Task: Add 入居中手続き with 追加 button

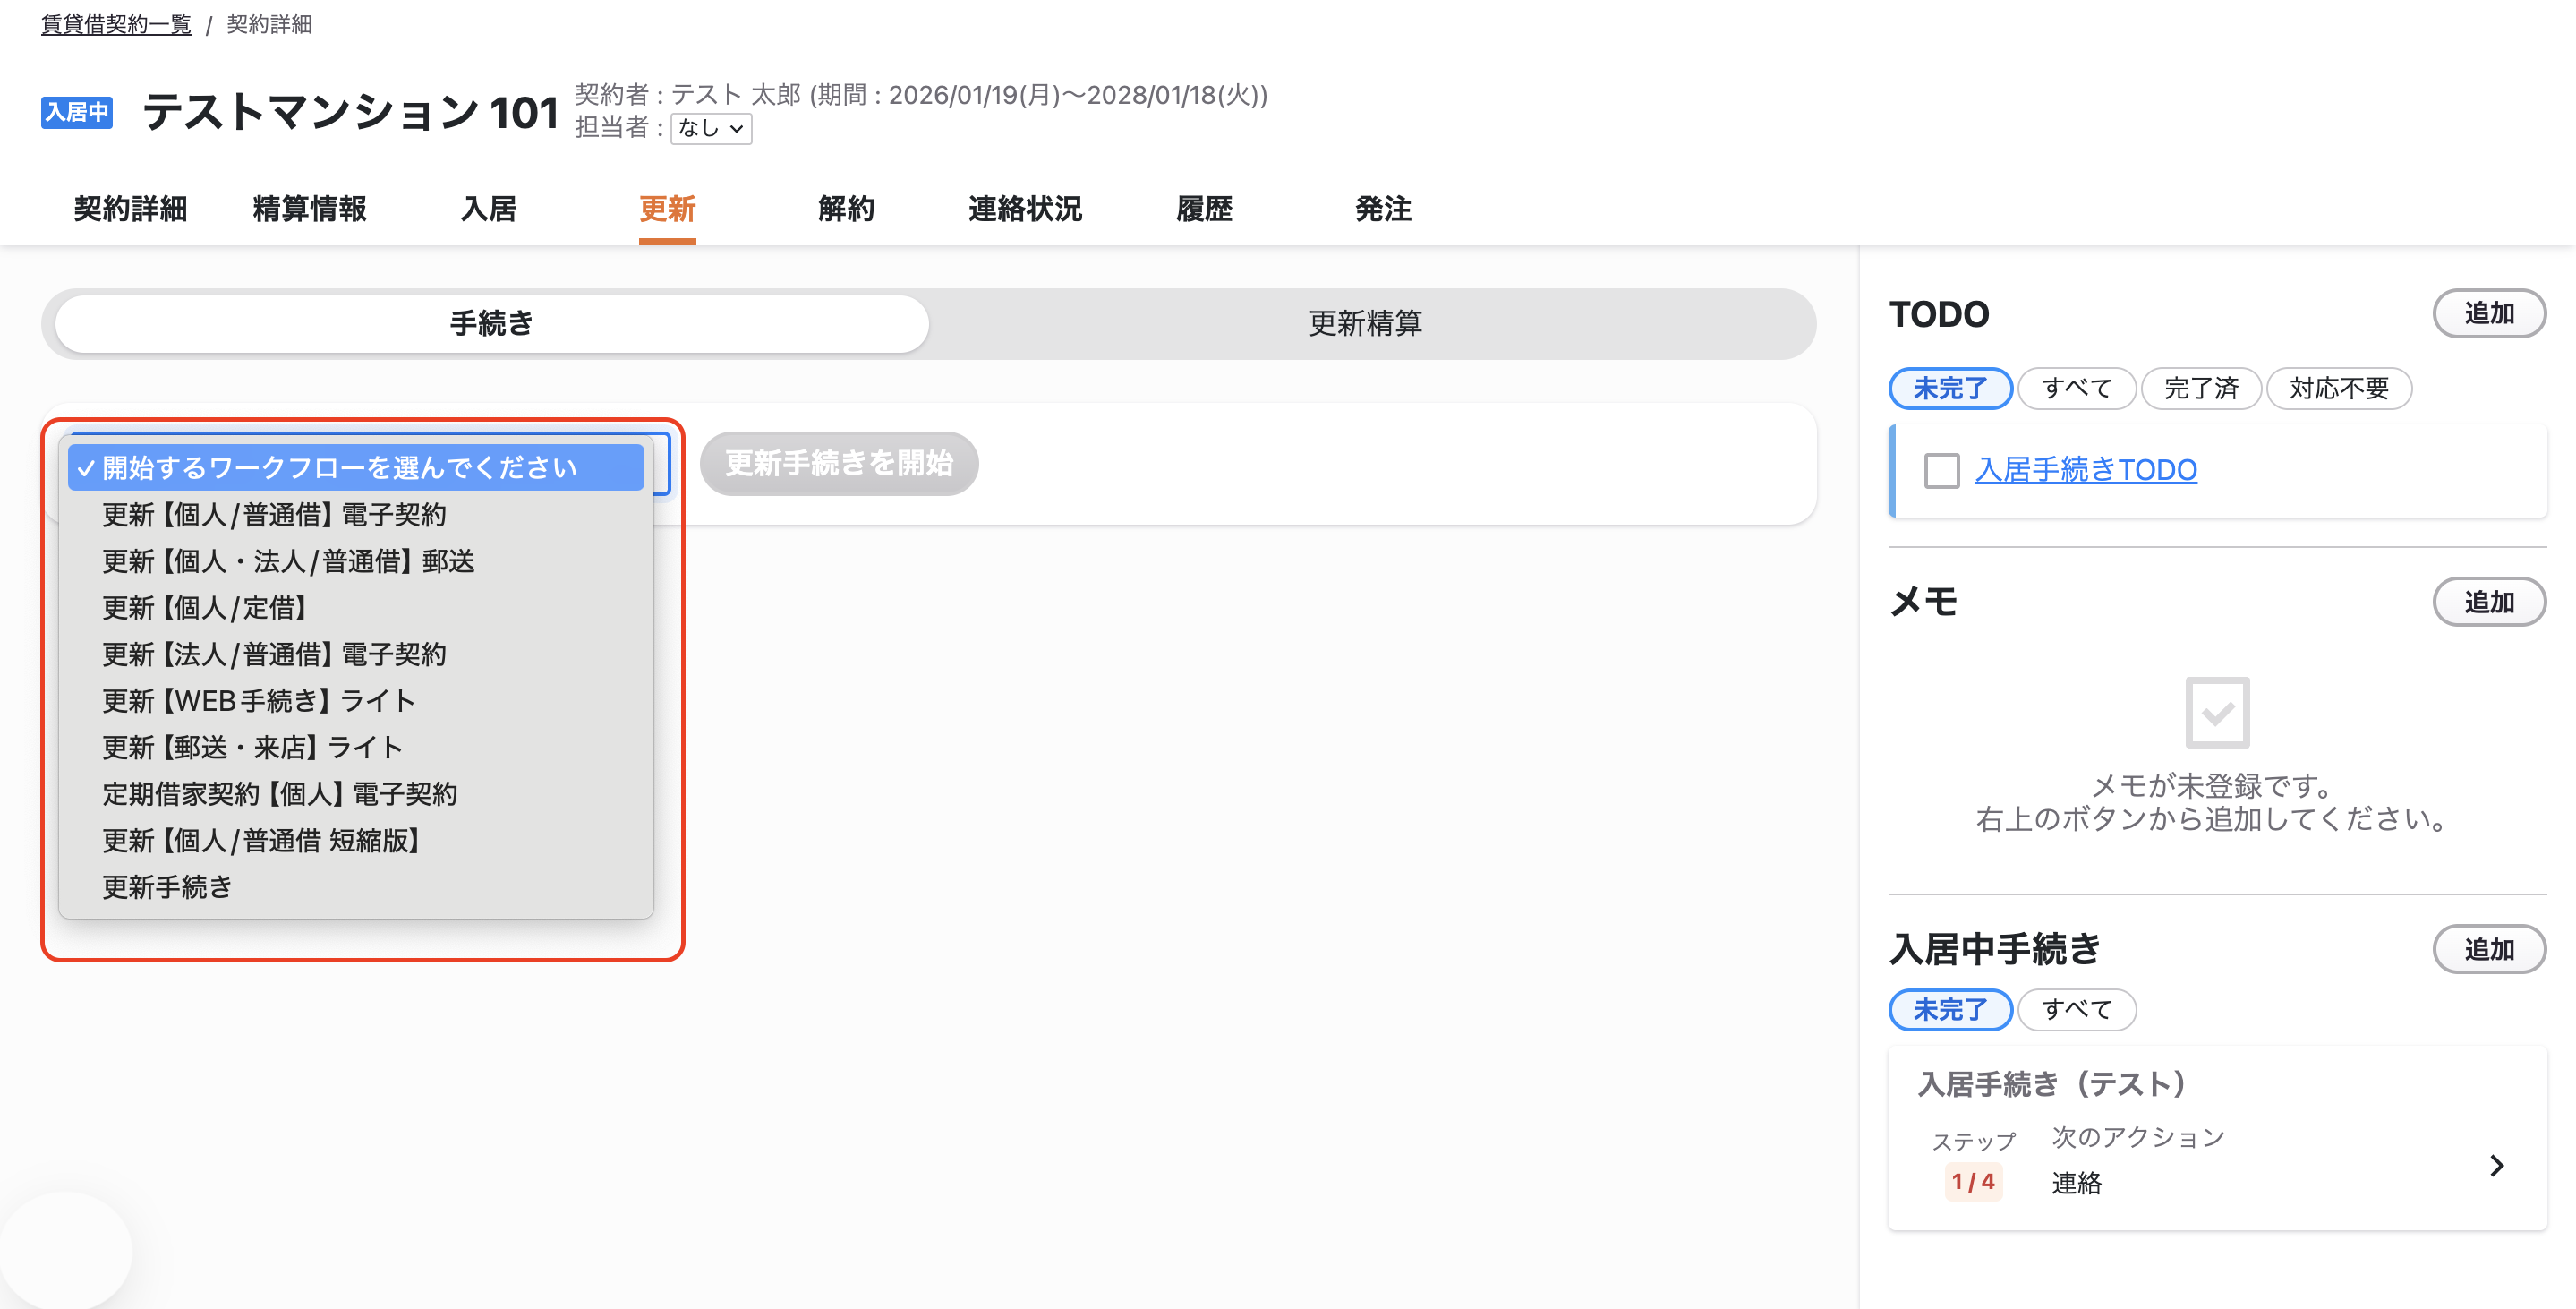Action: coord(2489,949)
